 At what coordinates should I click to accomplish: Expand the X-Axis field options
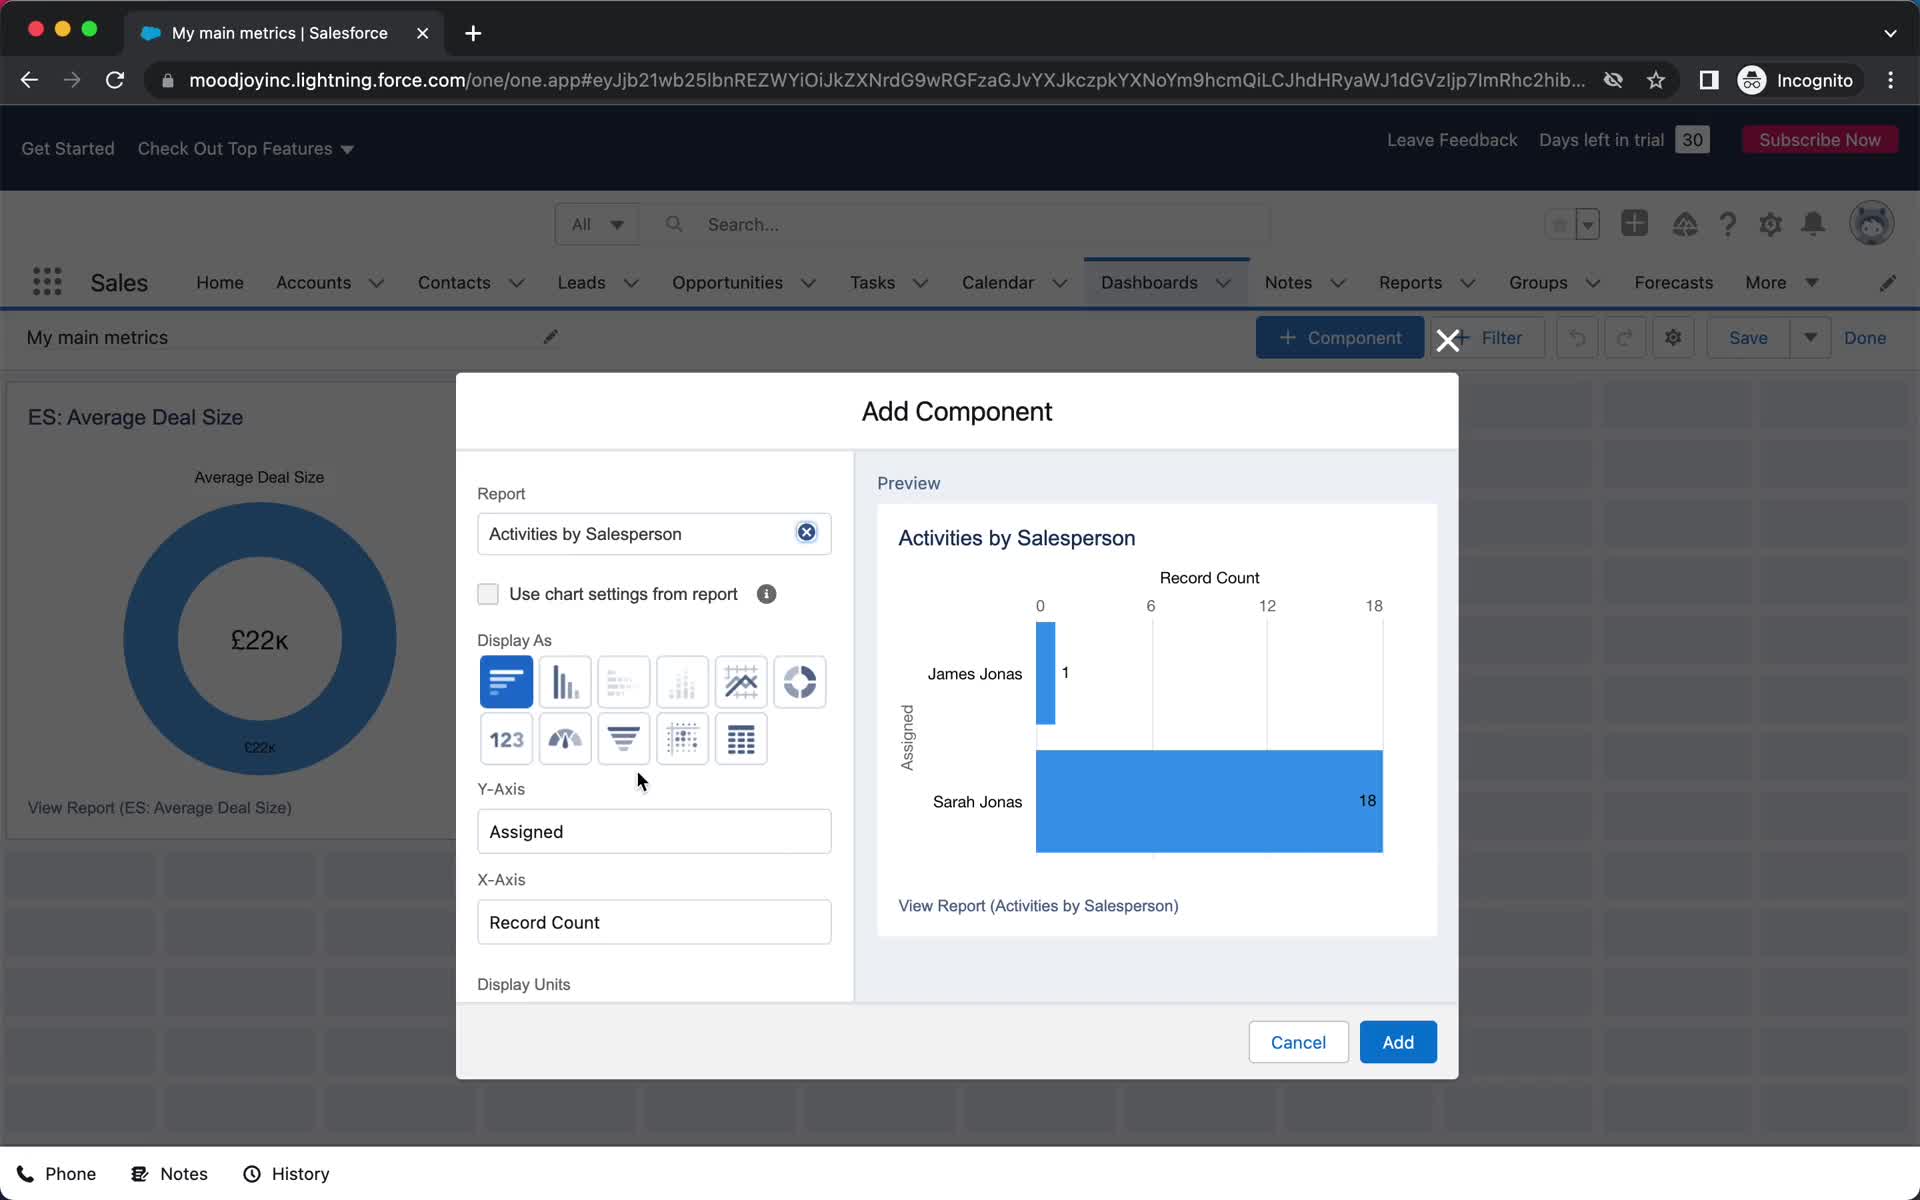pos(657,922)
